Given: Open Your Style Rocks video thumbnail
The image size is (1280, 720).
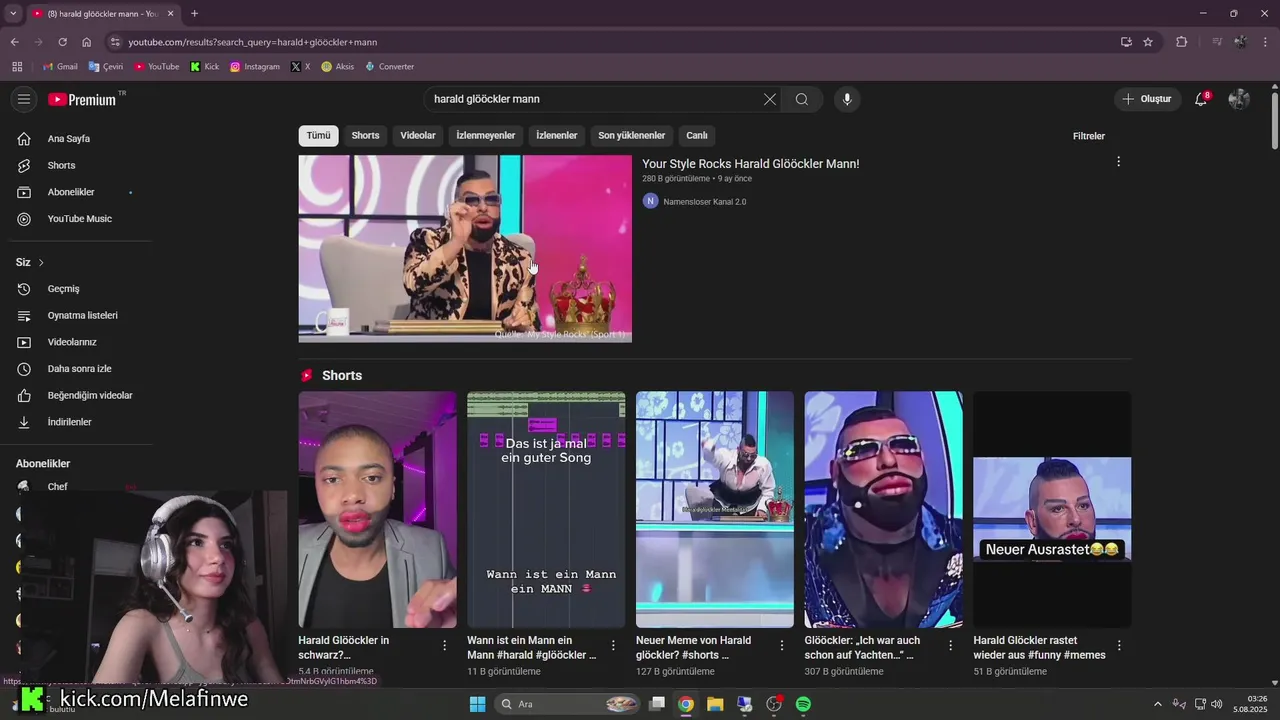Looking at the screenshot, I should click(465, 248).
